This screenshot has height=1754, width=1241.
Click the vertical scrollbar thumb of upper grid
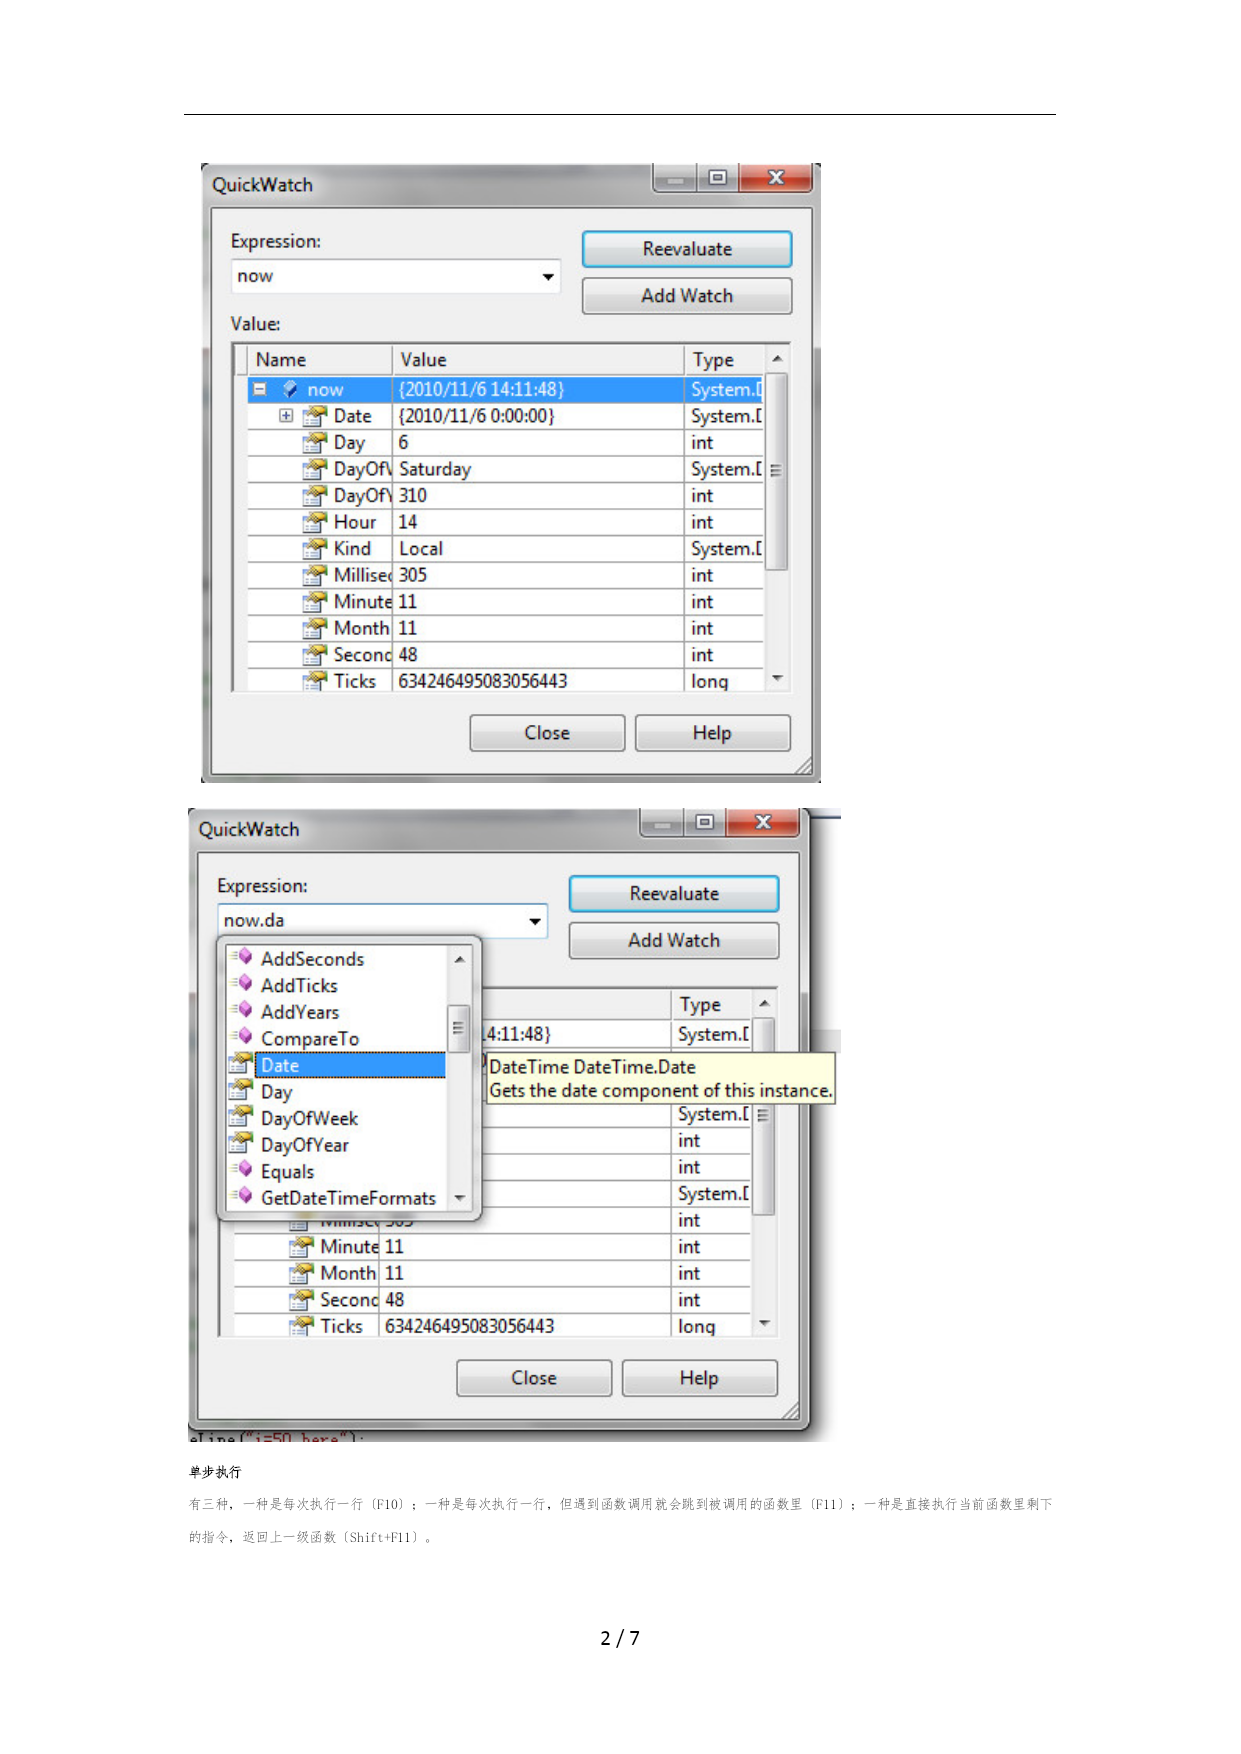pyautogui.click(x=777, y=471)
